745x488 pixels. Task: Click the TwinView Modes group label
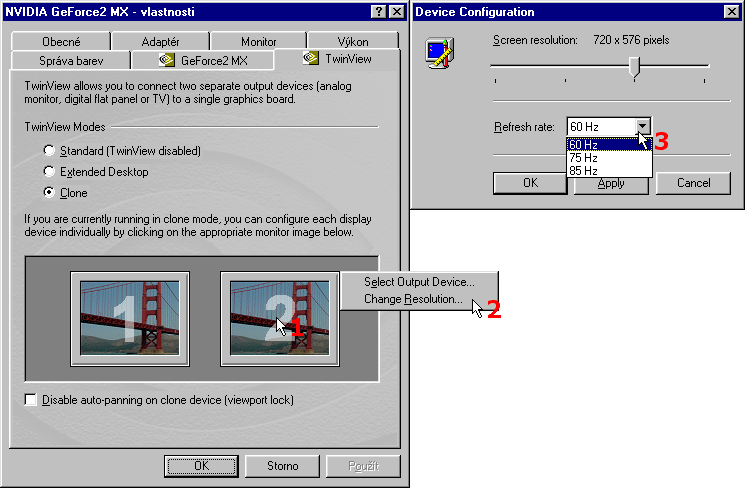[65, 127]
